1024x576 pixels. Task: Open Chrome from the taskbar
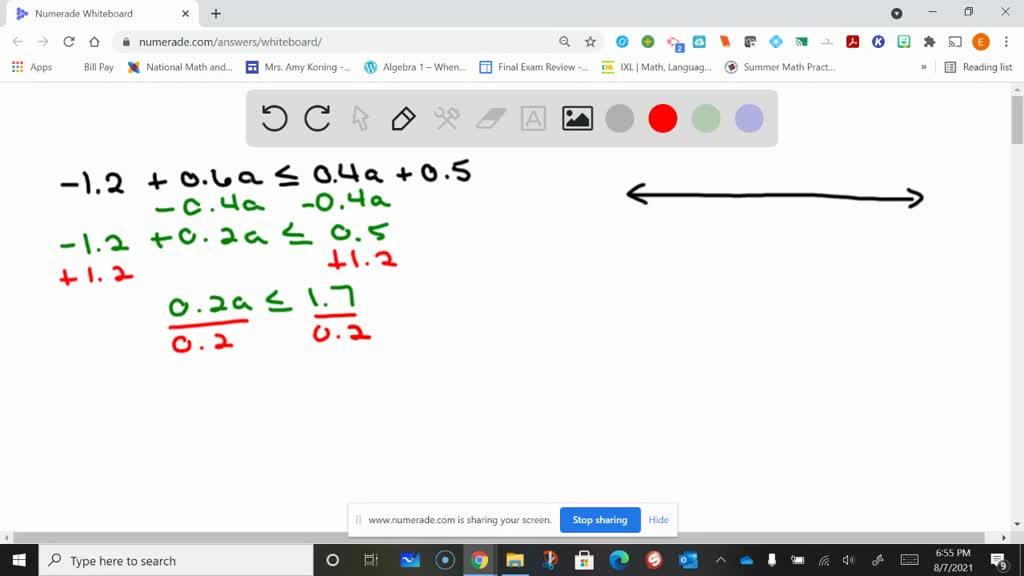coord(479,560)
